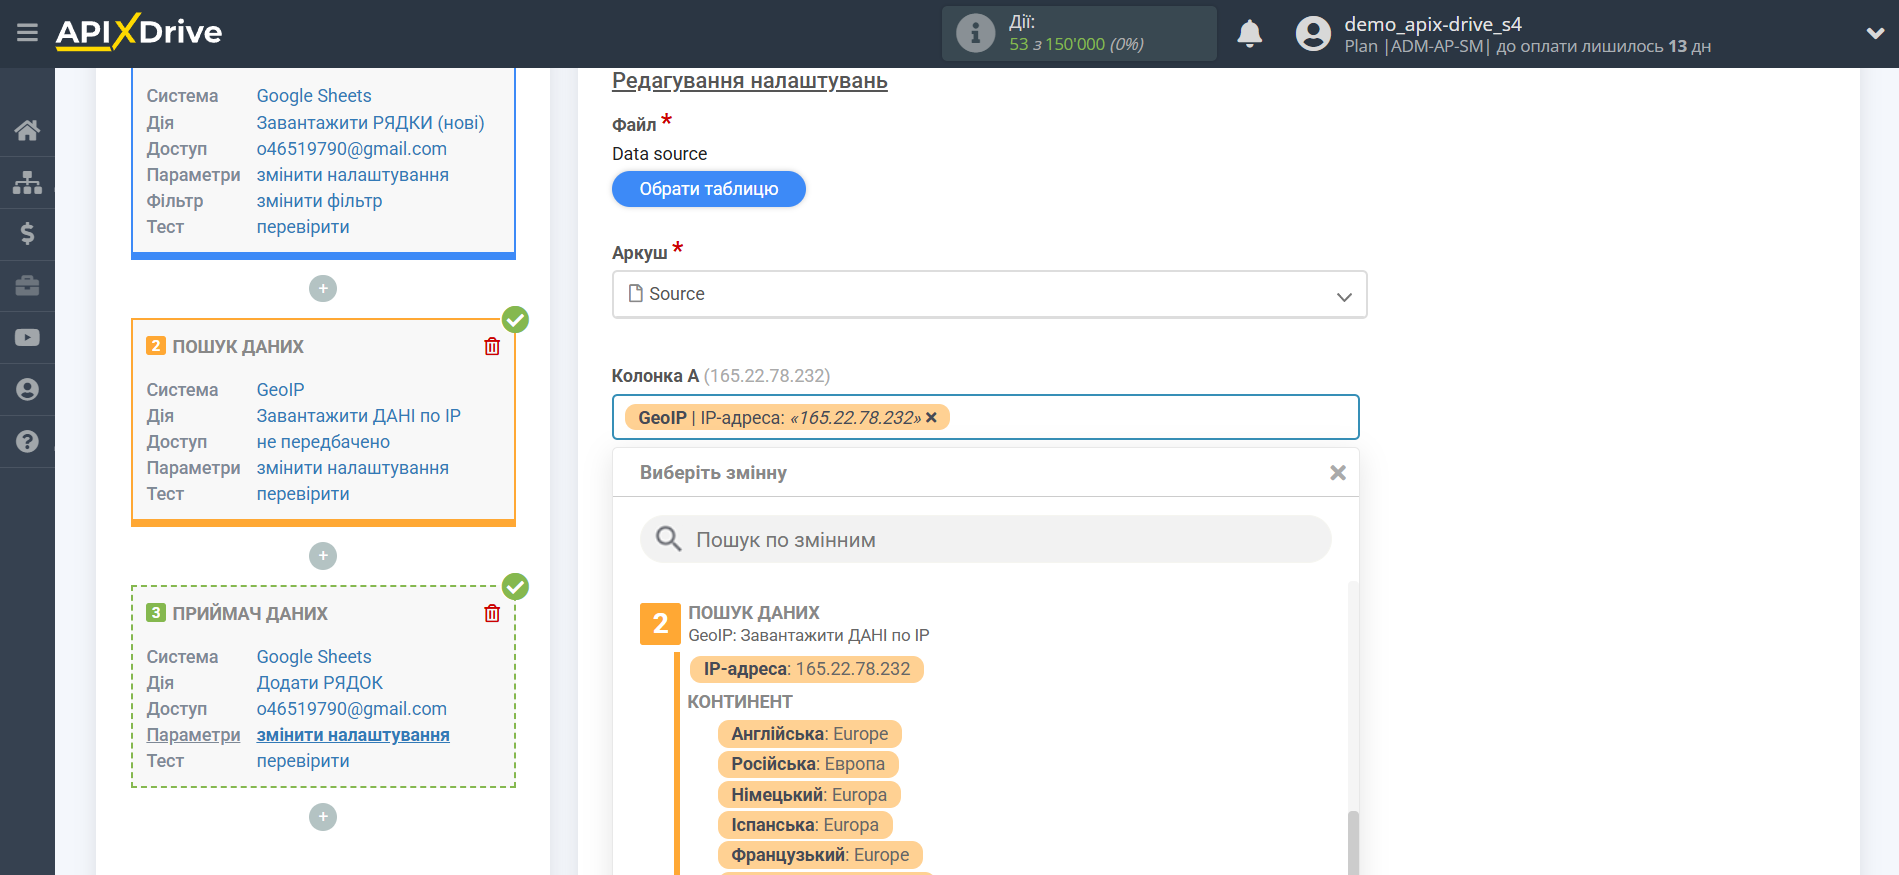Click the green checkmark on ПРИЙМАЧ ДАНИХ

515,587
